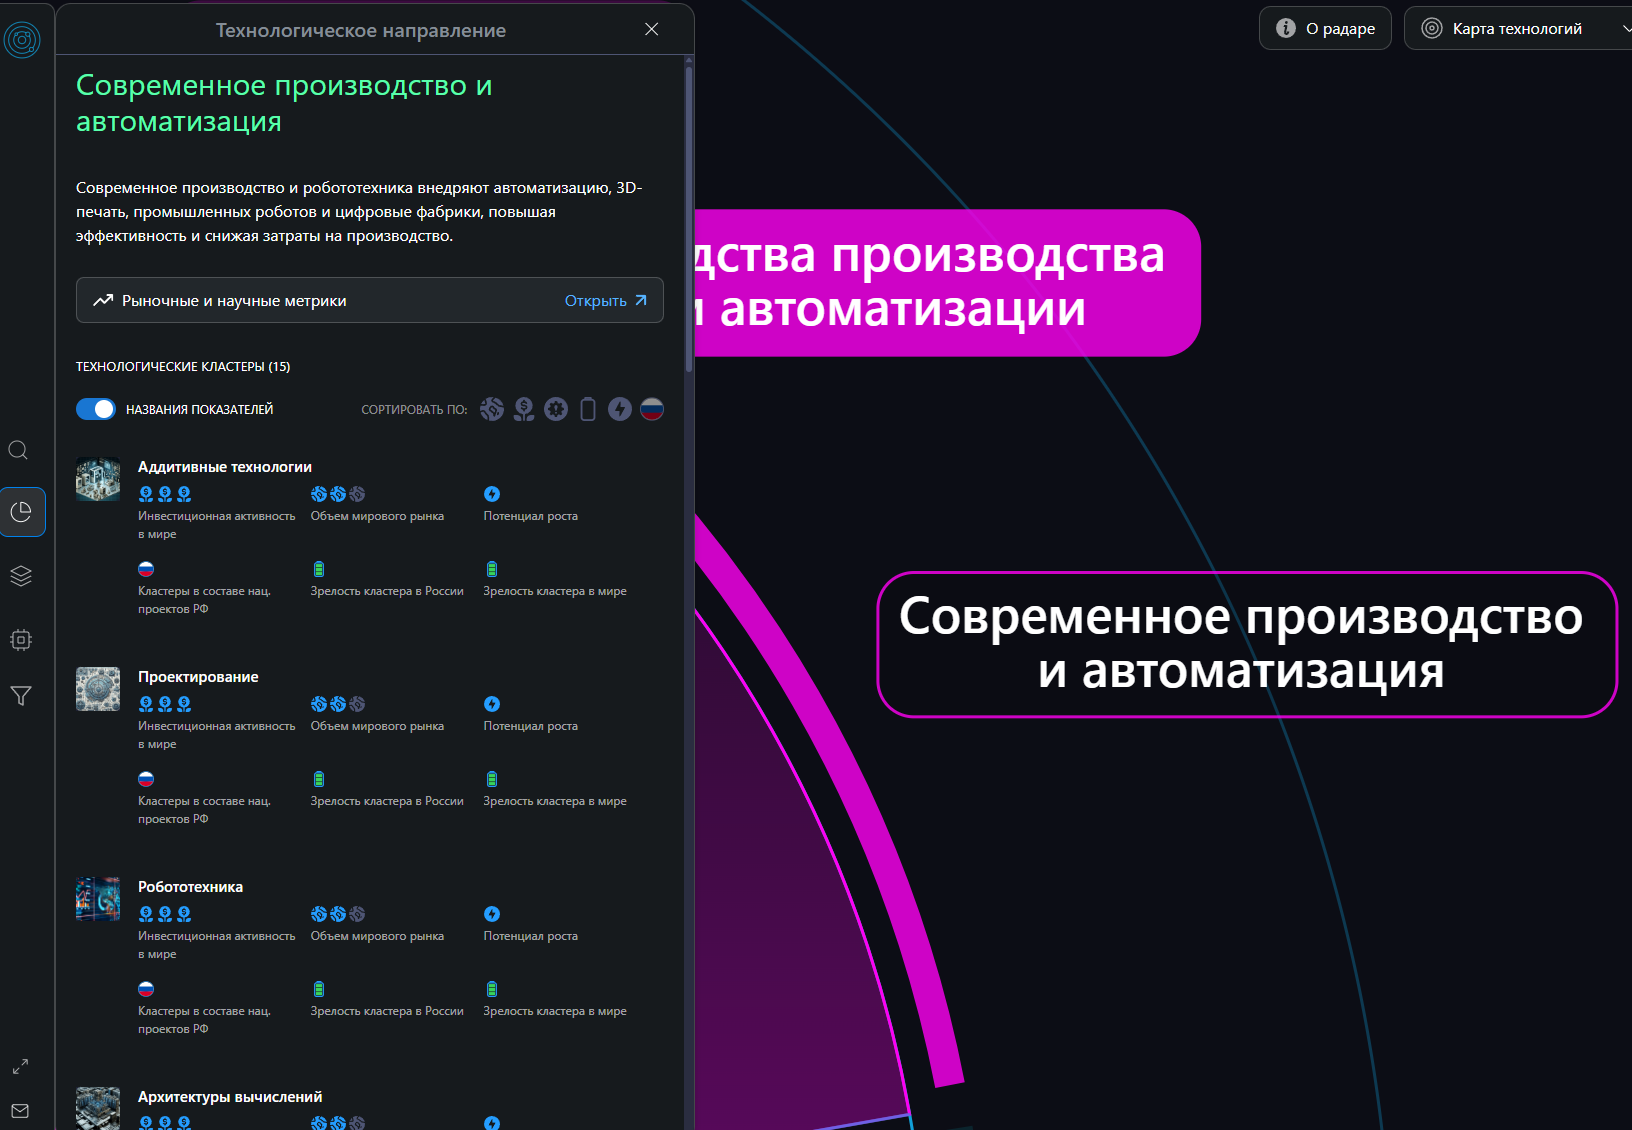Click the fullscreen expand arrows icon
Image resolution: width=1632 pixels, height=1130 pixels.
click(20, 1066)
